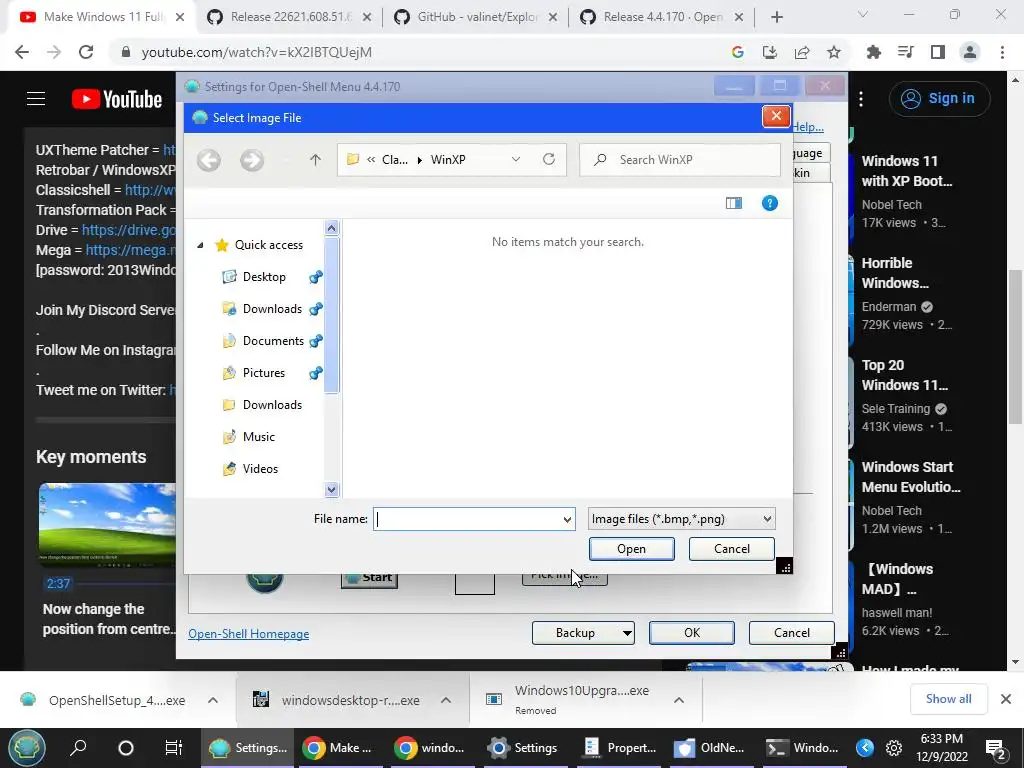Switch to the GitHub valinet Explorer tab
Image resolution: width=1024 pixels, height=768 pixels.
pos(476,17)
